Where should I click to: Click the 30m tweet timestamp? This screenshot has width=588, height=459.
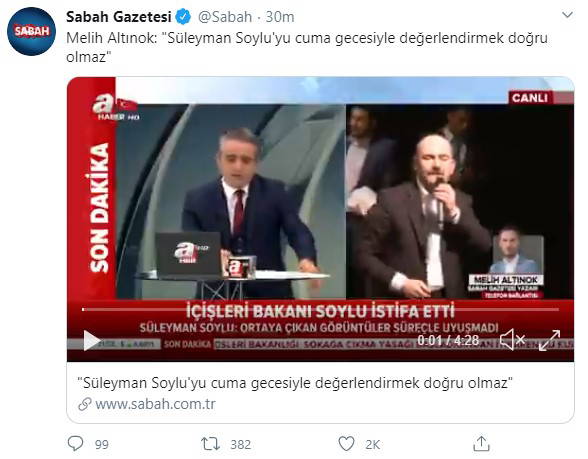tap(280, 17)
